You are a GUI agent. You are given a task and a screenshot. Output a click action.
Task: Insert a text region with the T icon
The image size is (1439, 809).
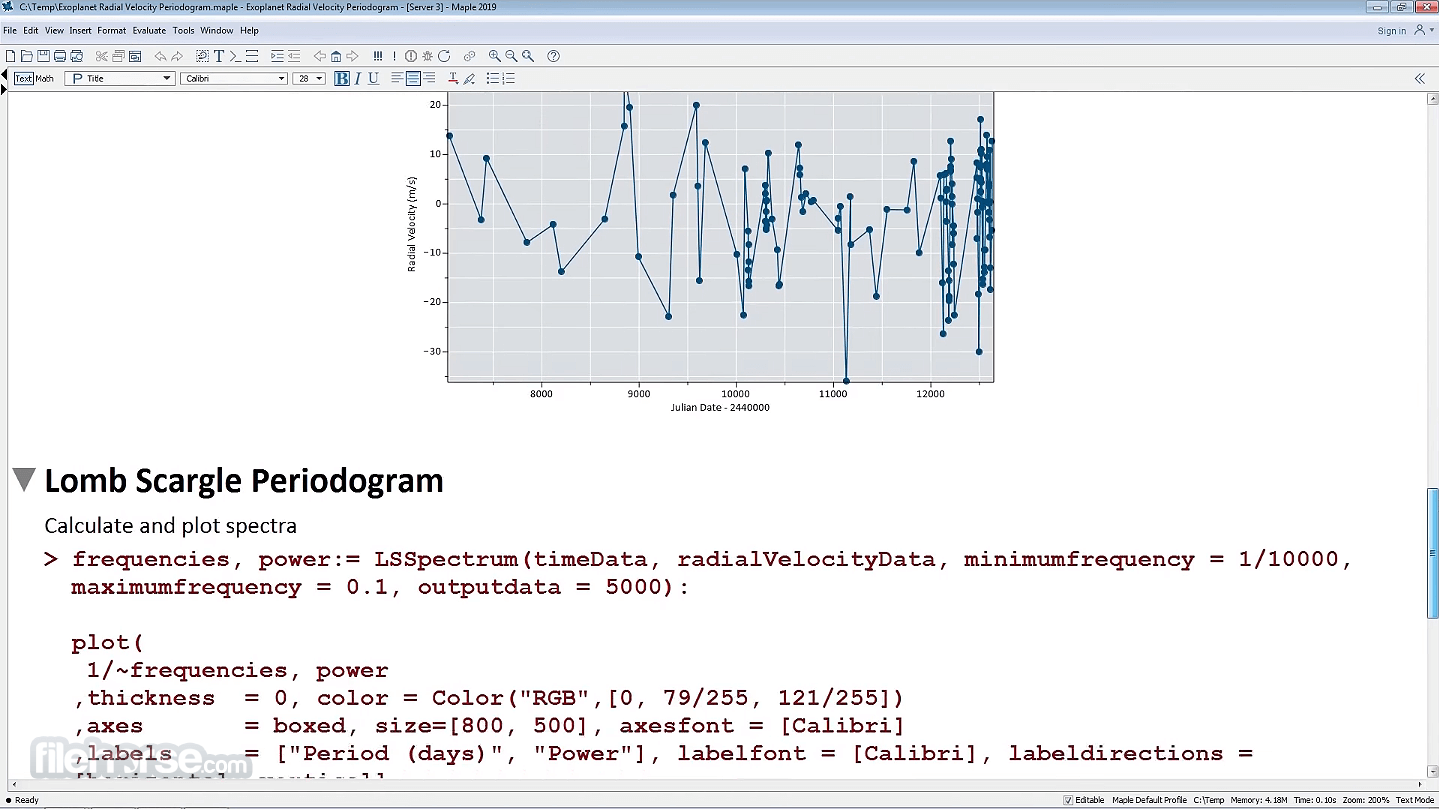219,56
